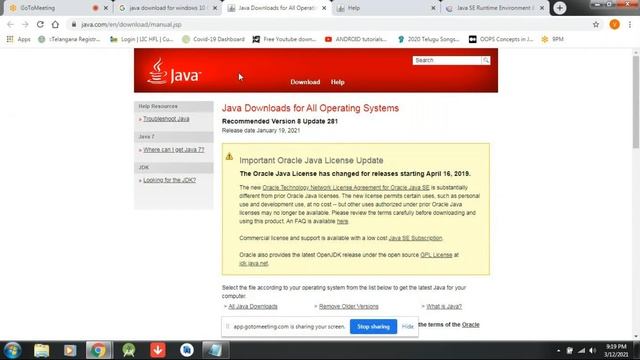The image size is (640, 360).
Task: Open Chrome three-dot menu
Action: 630,24
